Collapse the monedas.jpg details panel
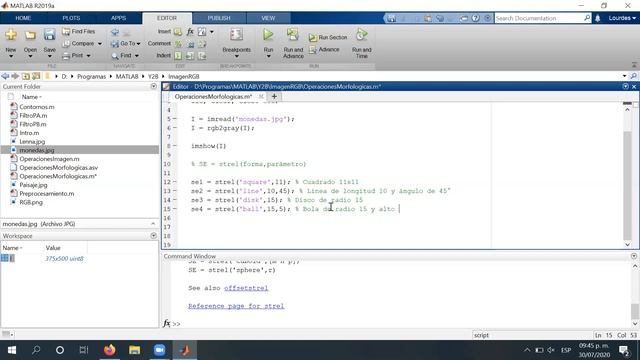Image resolution: width=640 pixels, height=360 pixels. click(153, 224)
